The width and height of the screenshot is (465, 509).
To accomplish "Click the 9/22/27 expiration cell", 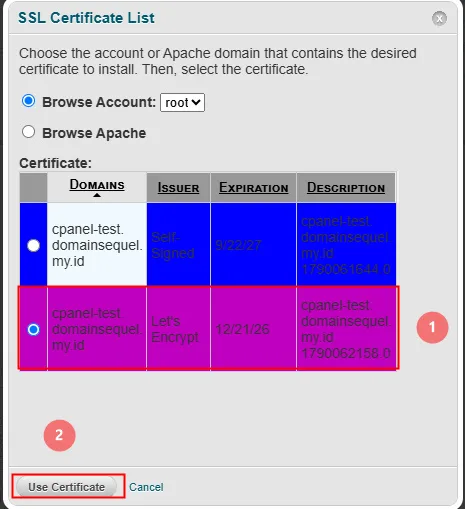I will (253, 245).
